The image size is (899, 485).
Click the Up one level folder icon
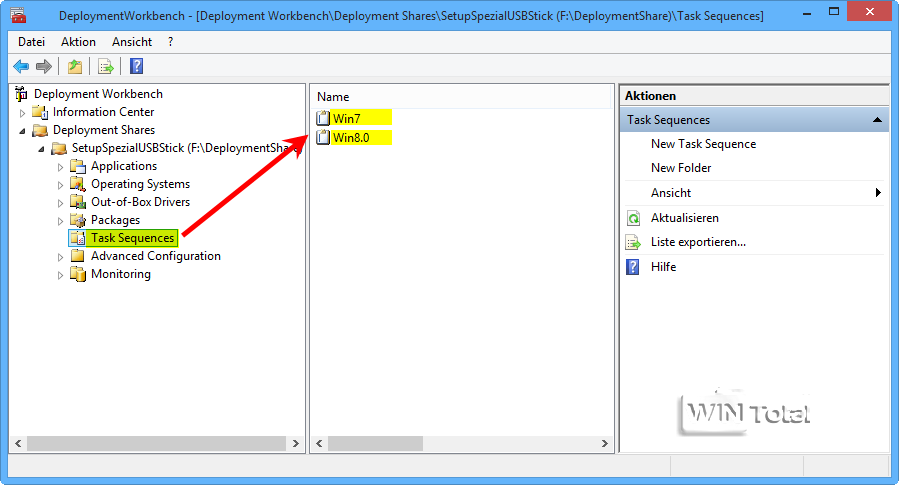75,67
